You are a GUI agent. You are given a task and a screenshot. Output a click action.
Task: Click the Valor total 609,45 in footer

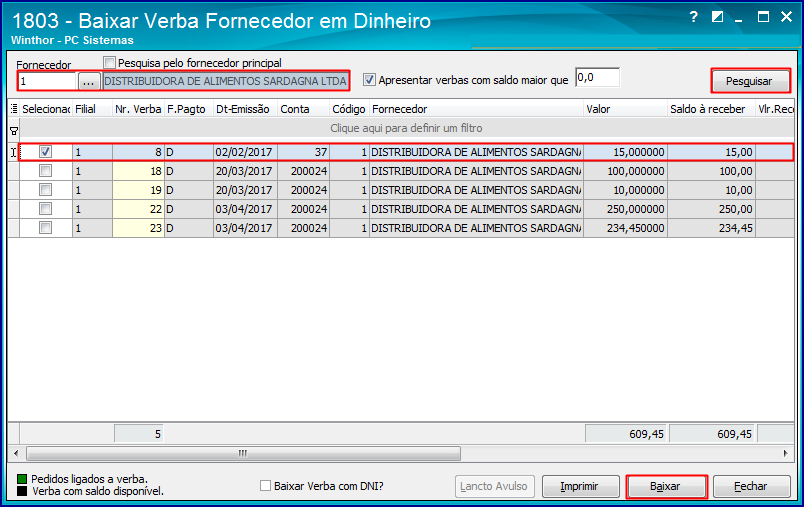click(x=626, y=434)
